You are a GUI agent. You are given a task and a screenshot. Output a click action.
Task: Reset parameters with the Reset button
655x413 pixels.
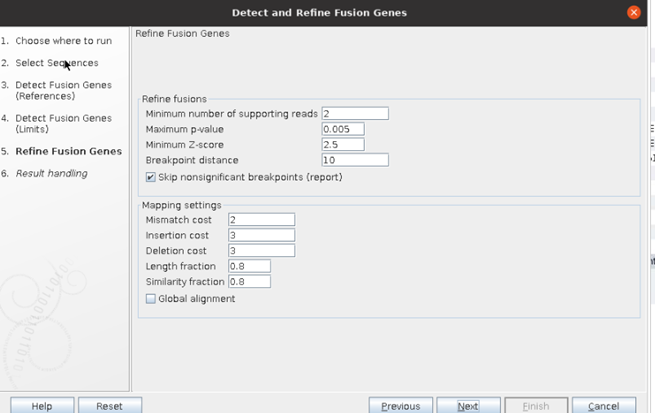(110, 406)
